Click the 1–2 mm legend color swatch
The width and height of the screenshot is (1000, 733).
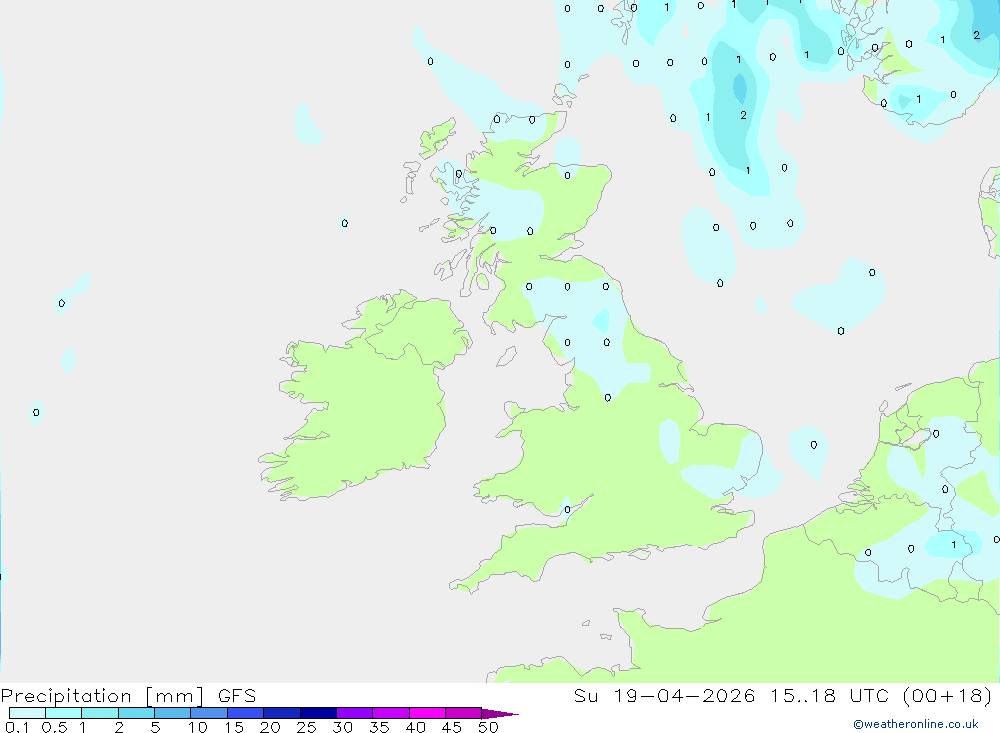100,713
